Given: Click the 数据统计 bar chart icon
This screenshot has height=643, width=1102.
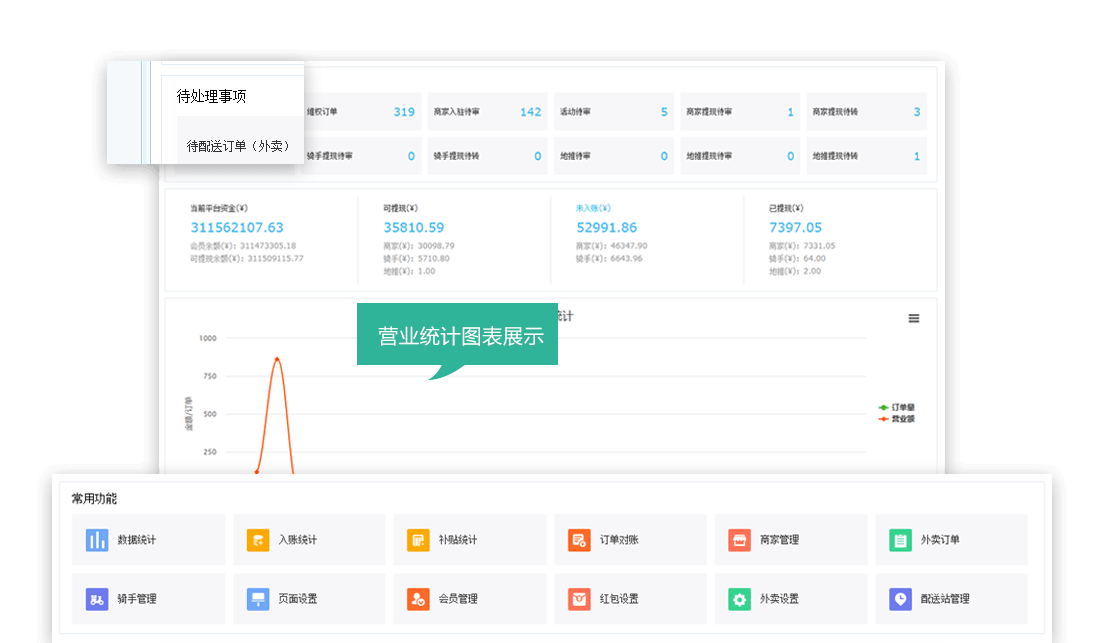Looking at the screenshot, I should tap(97, 540).
